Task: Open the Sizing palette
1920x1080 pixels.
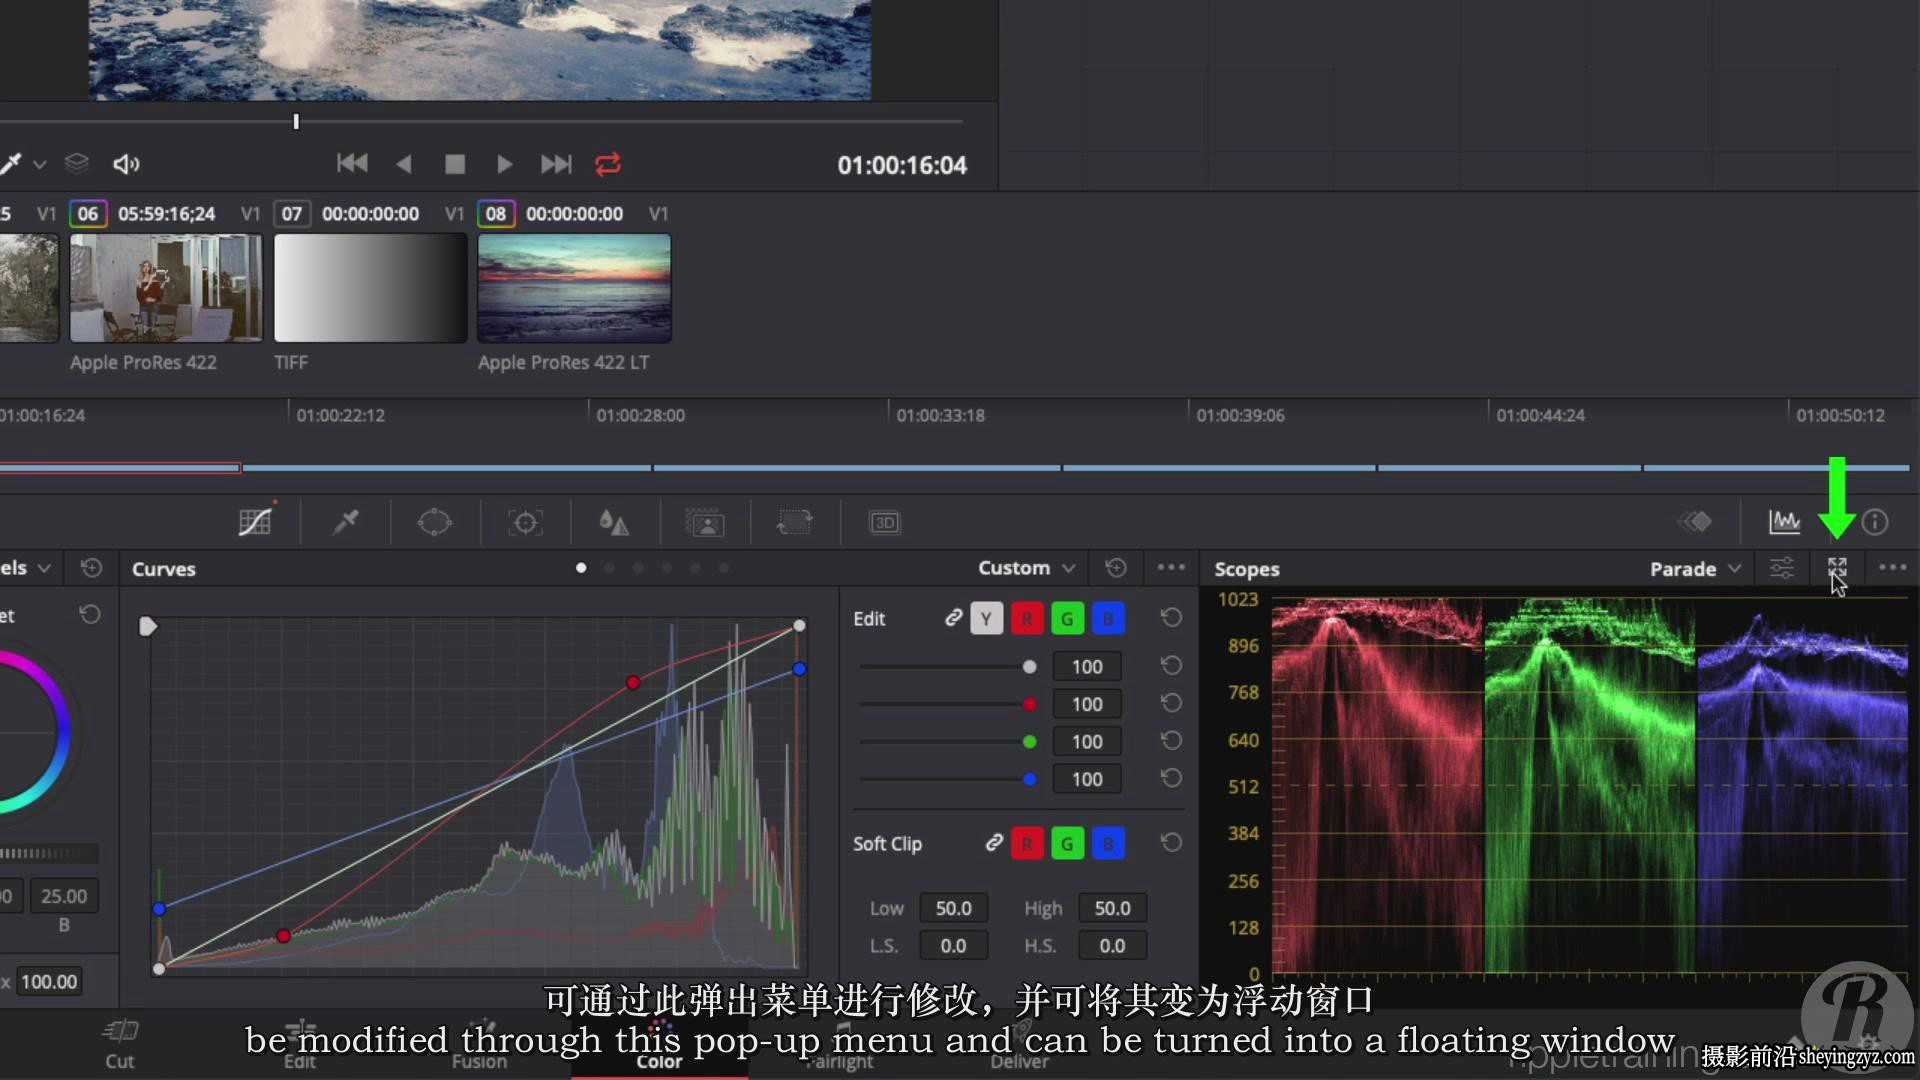Action: pos(795,522)
